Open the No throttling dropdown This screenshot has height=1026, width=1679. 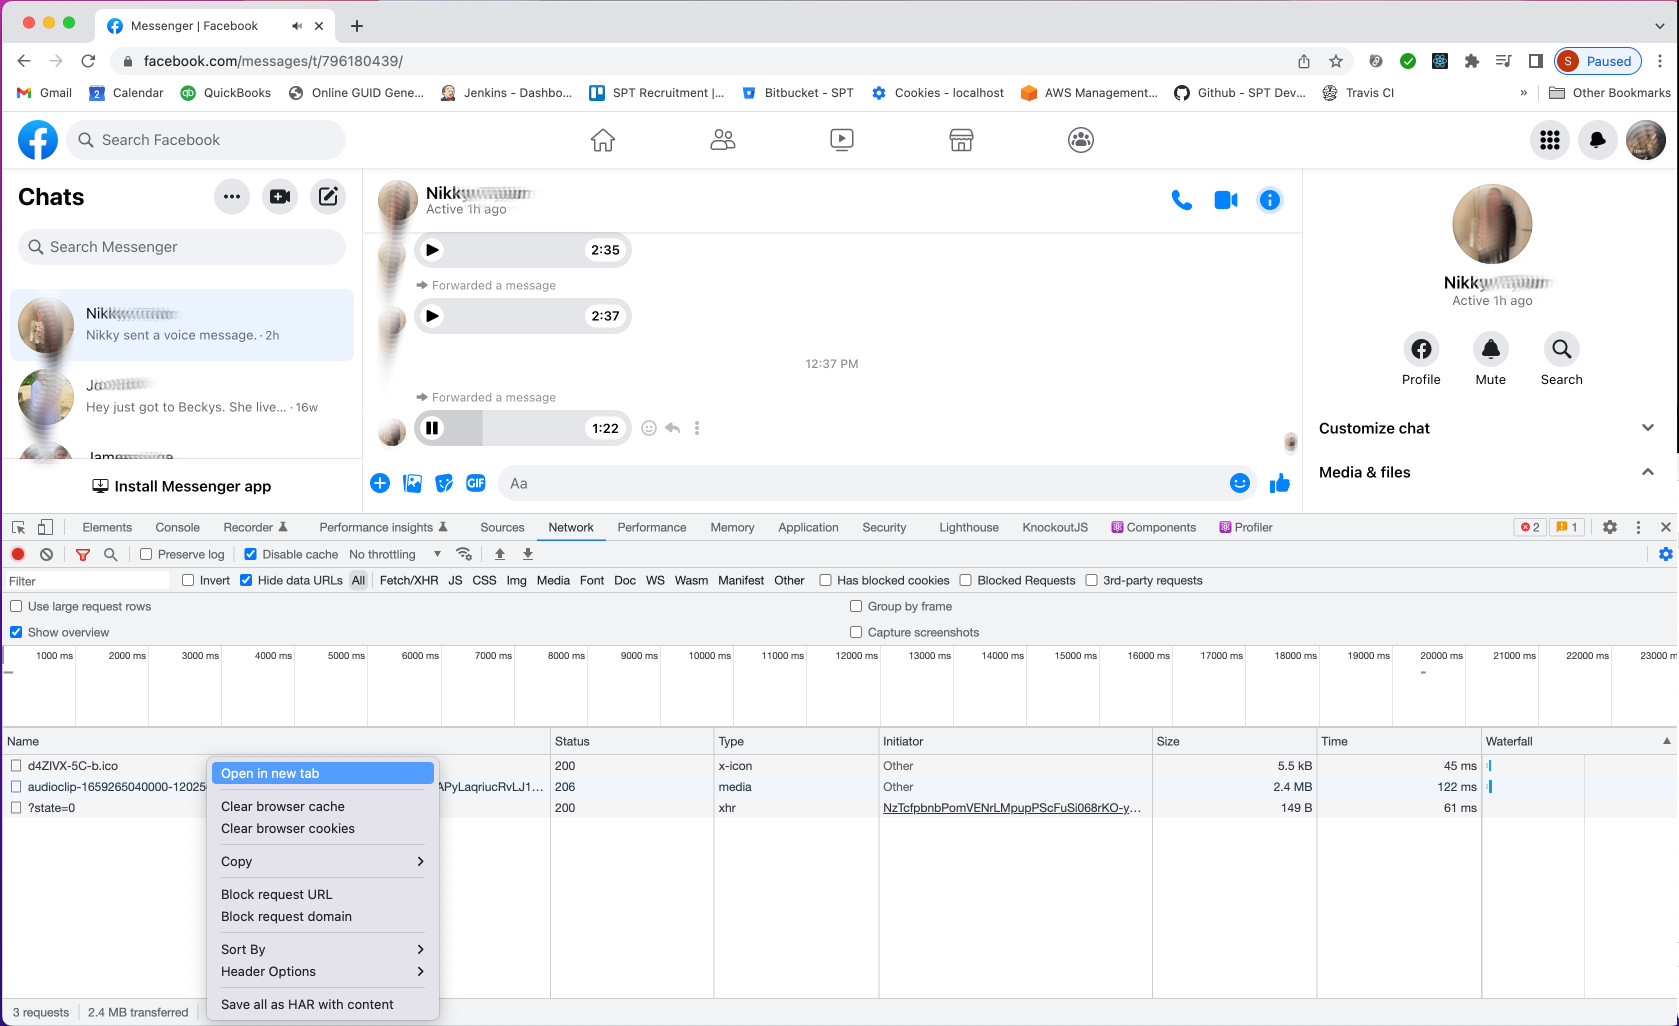[394, 554]
